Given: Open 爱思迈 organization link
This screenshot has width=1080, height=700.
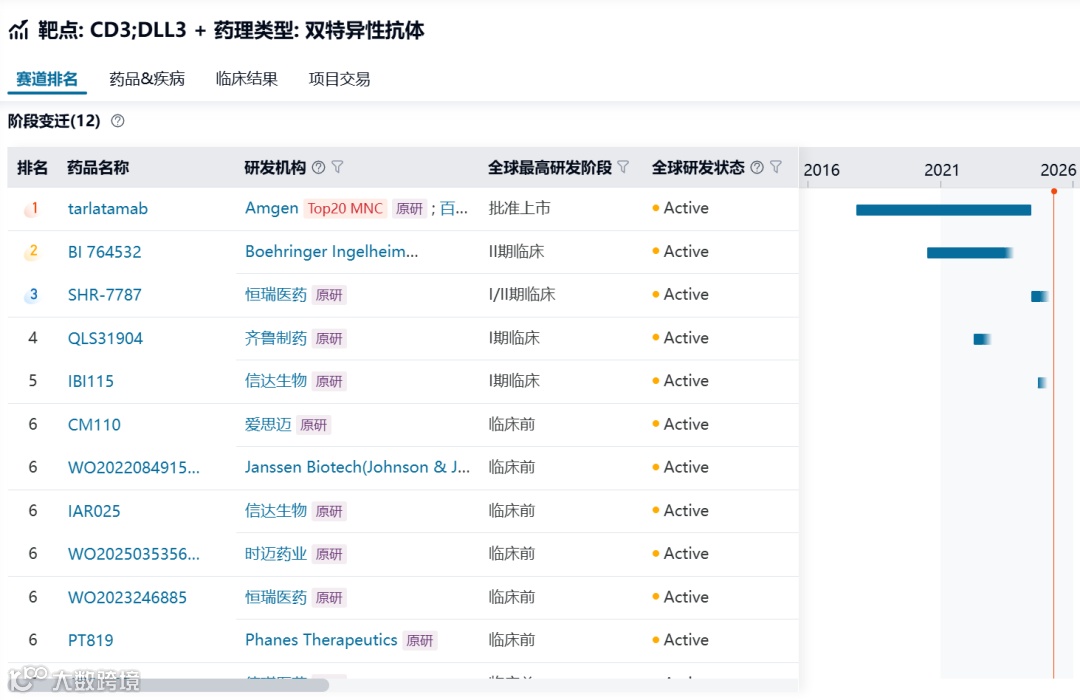Looking at the screenshot, I should [268, 424].
